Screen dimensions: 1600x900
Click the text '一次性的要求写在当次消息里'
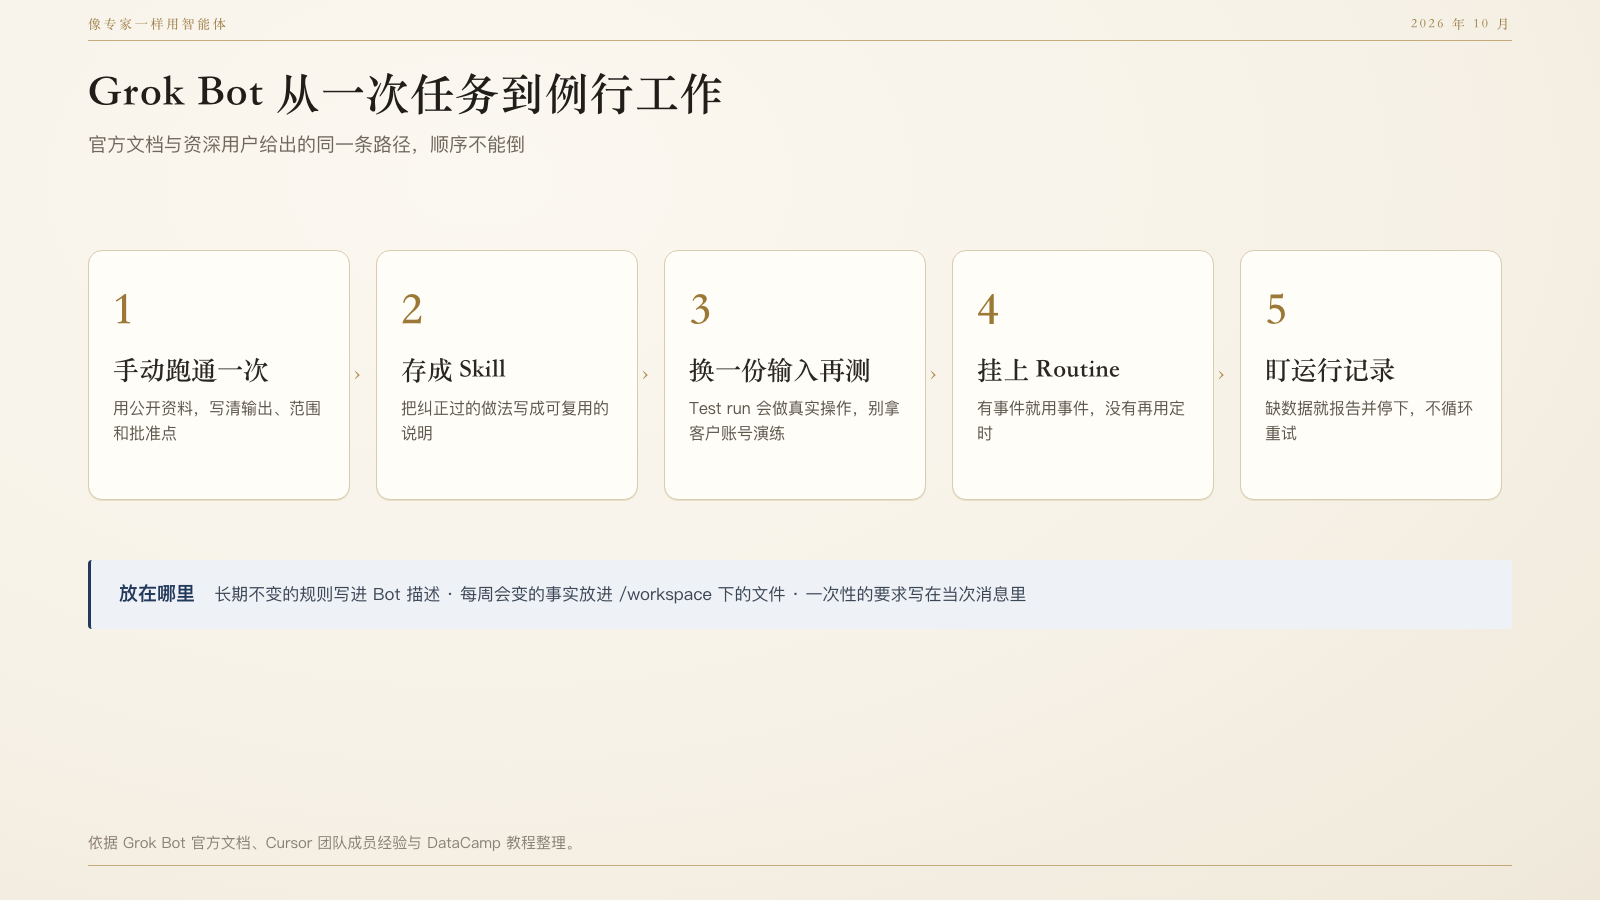click(x=916, y=594)
